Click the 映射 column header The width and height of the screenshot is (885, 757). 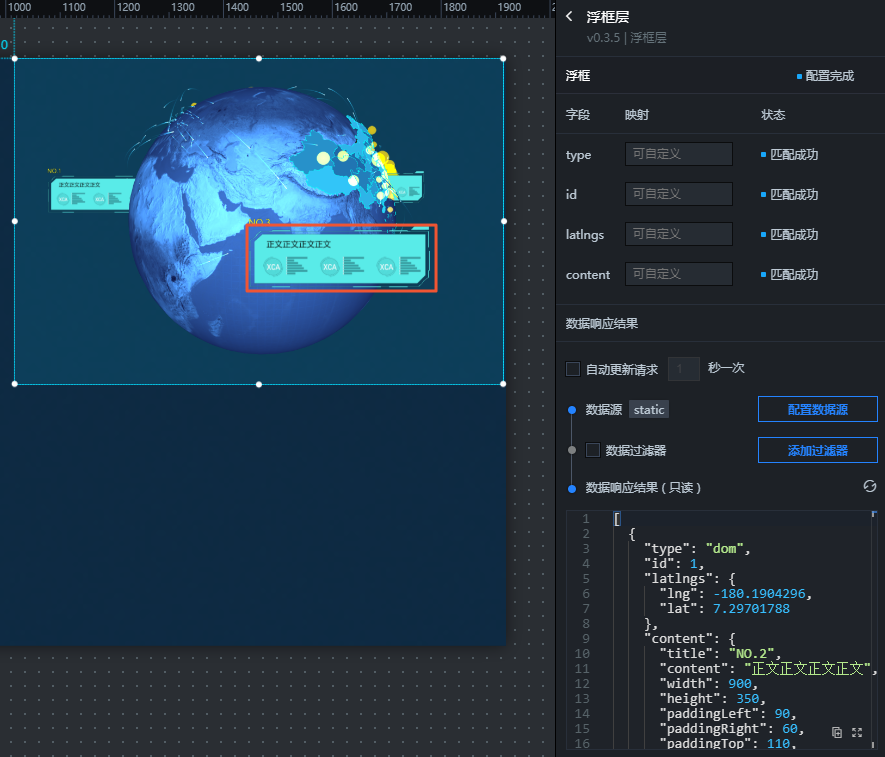(x=637, y=115)
